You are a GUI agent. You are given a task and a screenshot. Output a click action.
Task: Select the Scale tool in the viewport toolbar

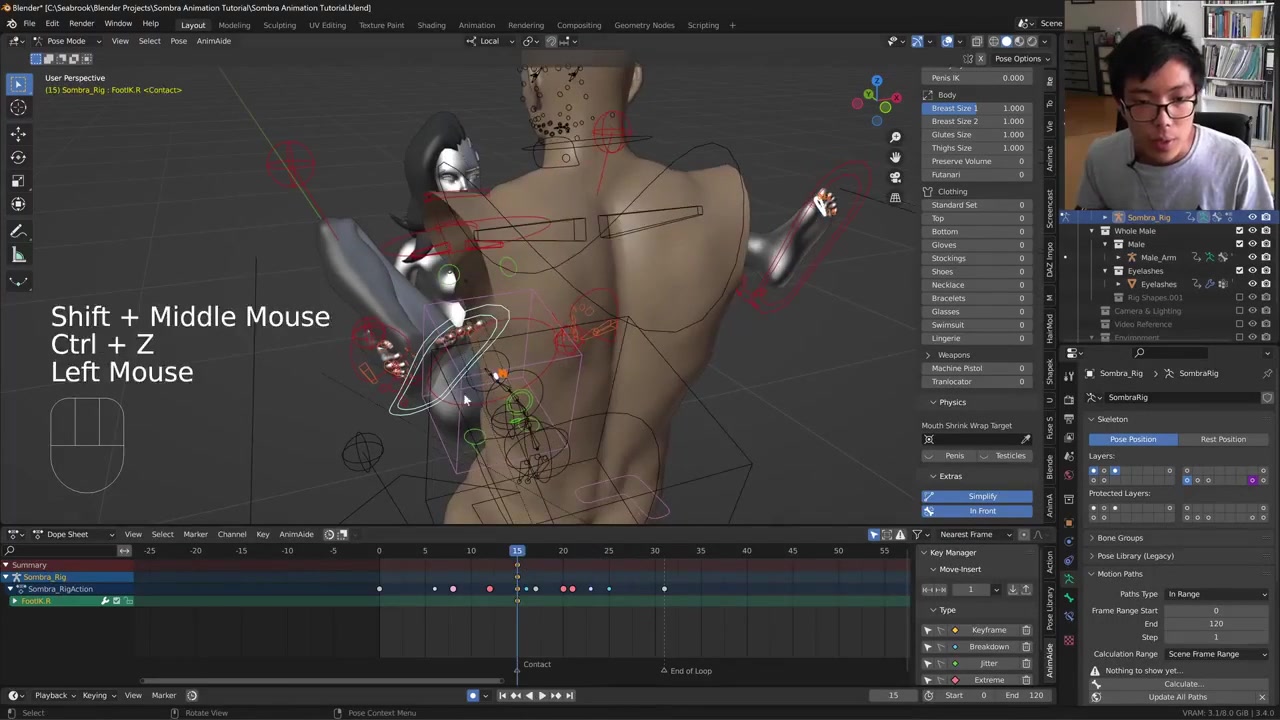(x=18, y=181)
